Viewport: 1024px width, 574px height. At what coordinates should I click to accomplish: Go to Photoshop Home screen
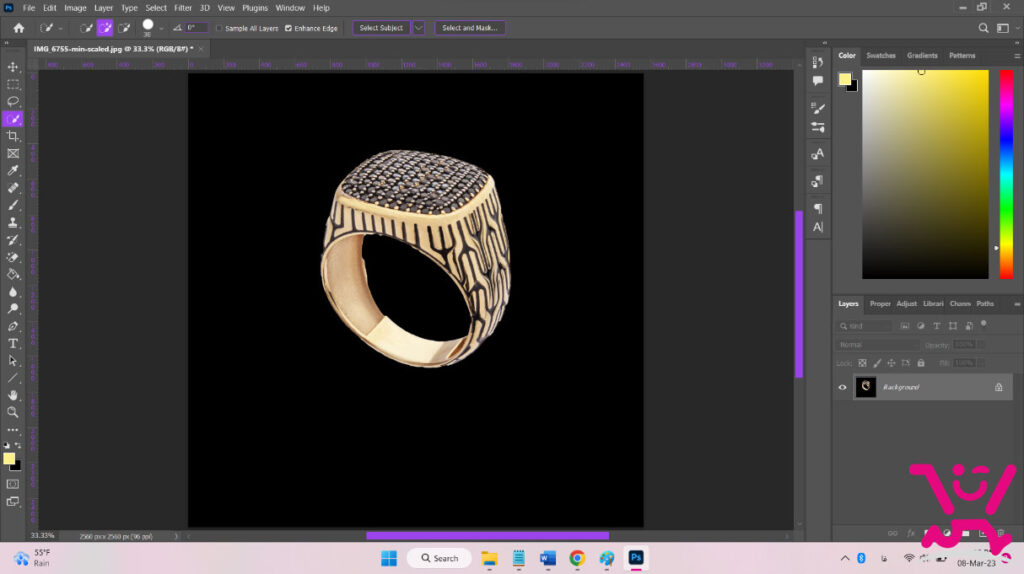tap(19, 28)
